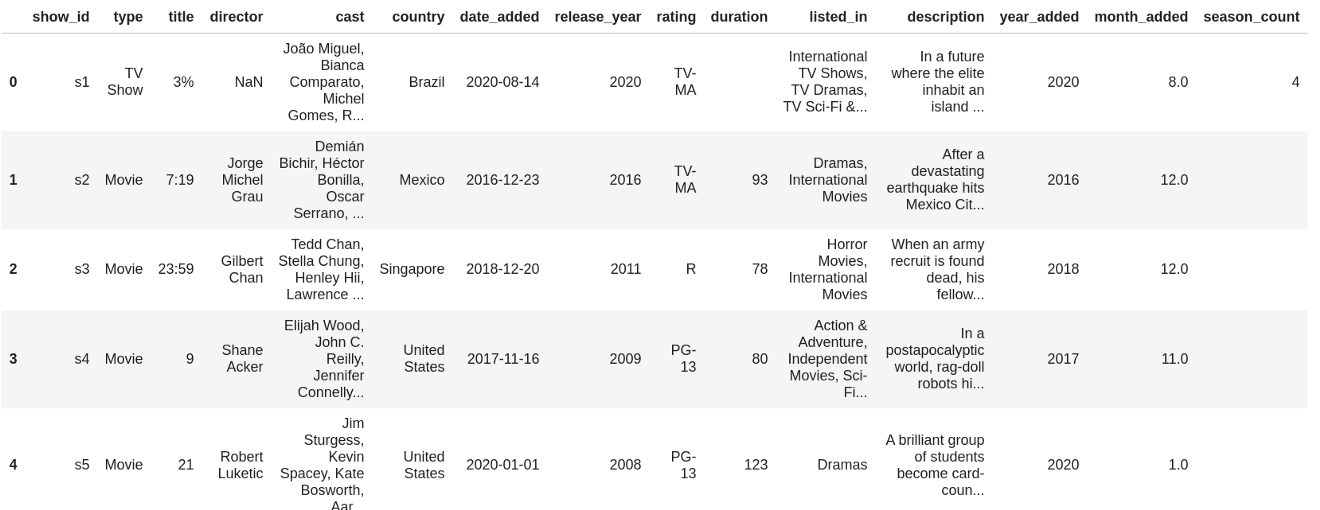Image resolution: width=1320 pixels, height=510 pixels.
Task: Click the cast cell starting with Elijah Wood
Action: pos(324,359)
